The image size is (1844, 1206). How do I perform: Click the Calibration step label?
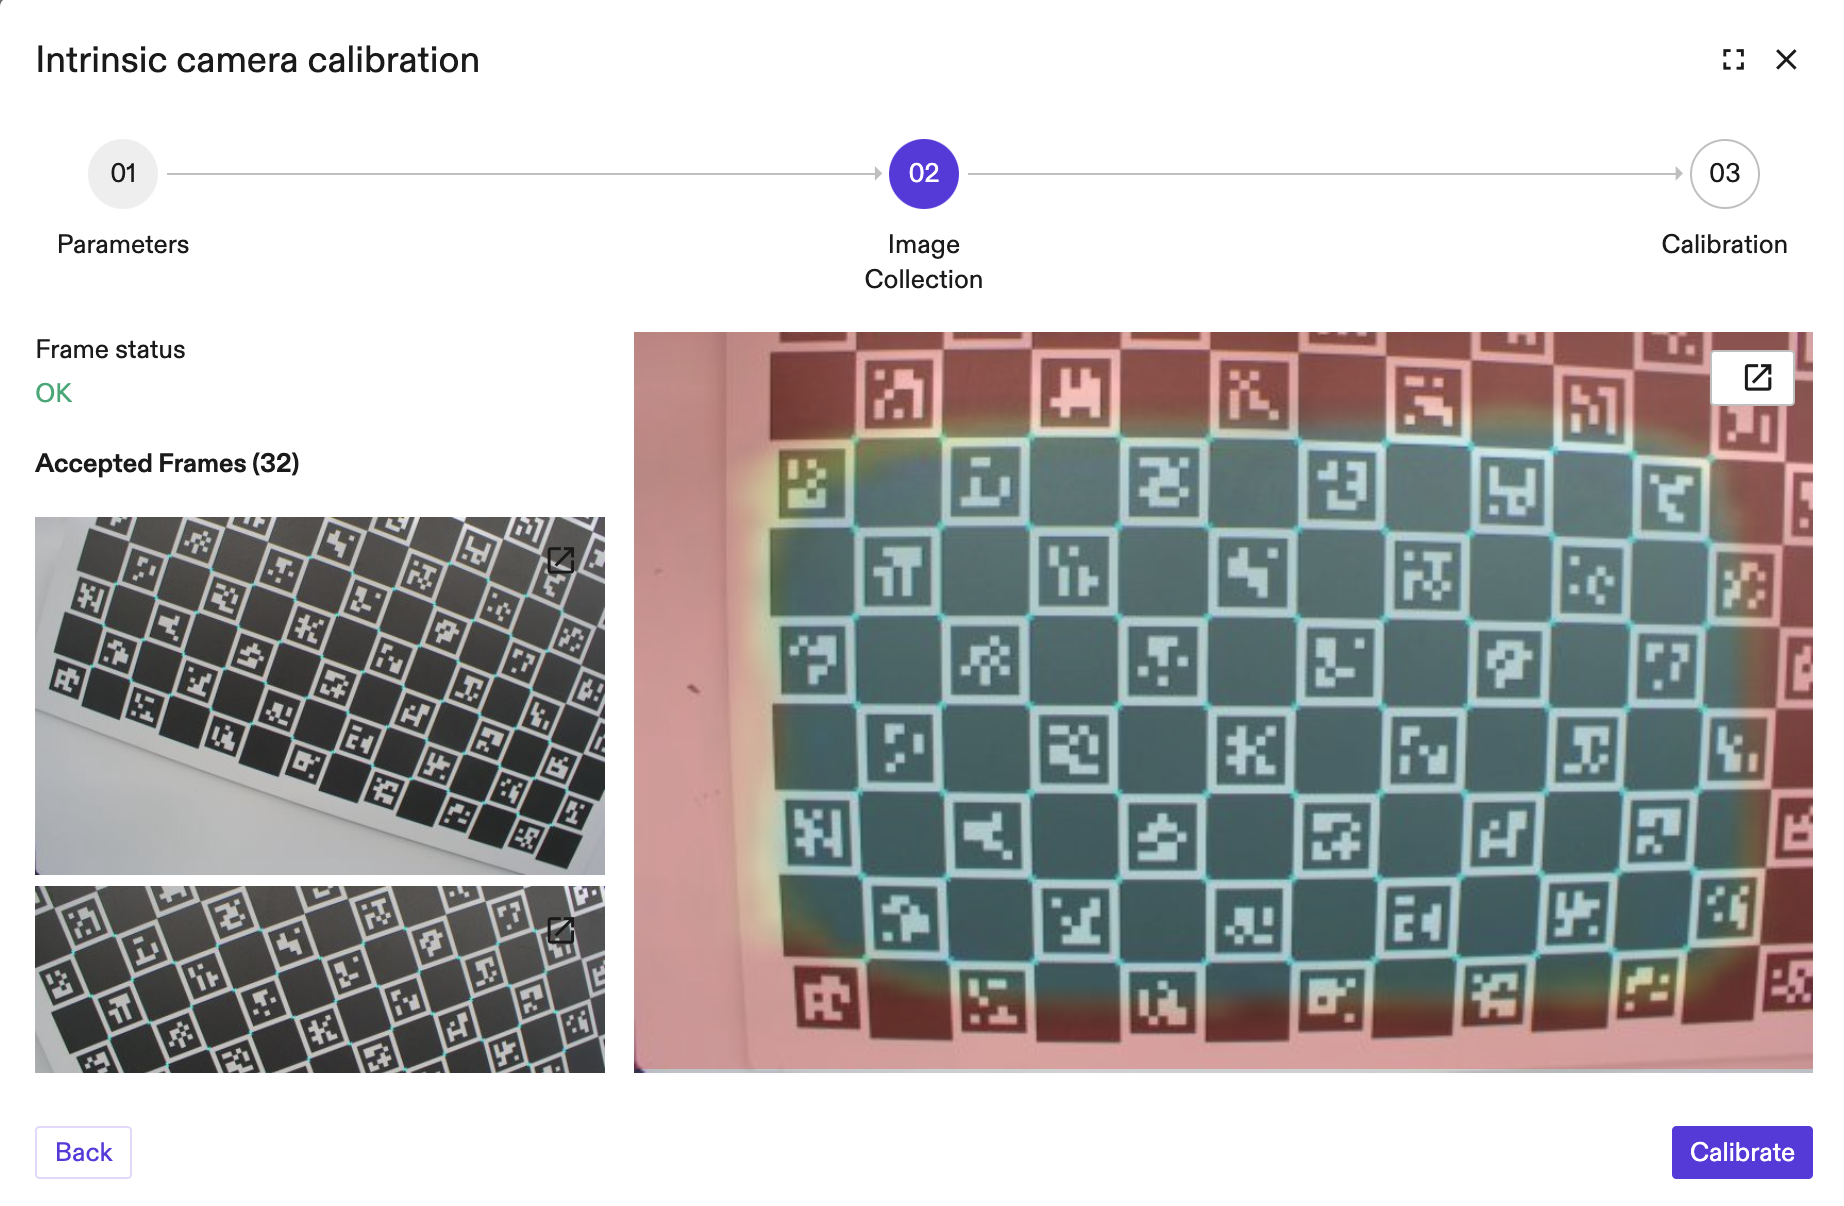pos(1724,244)
